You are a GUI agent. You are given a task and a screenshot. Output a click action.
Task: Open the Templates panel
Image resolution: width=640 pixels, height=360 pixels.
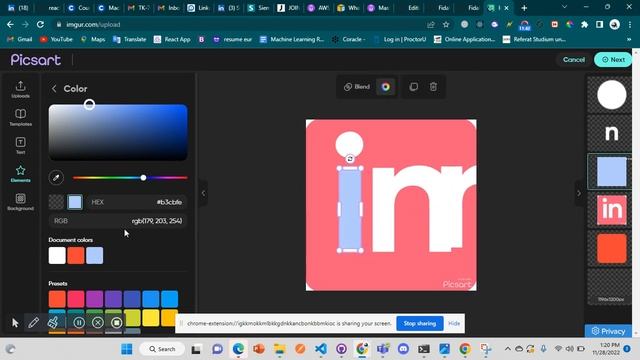pyautogui.click(x=20, y=118)
